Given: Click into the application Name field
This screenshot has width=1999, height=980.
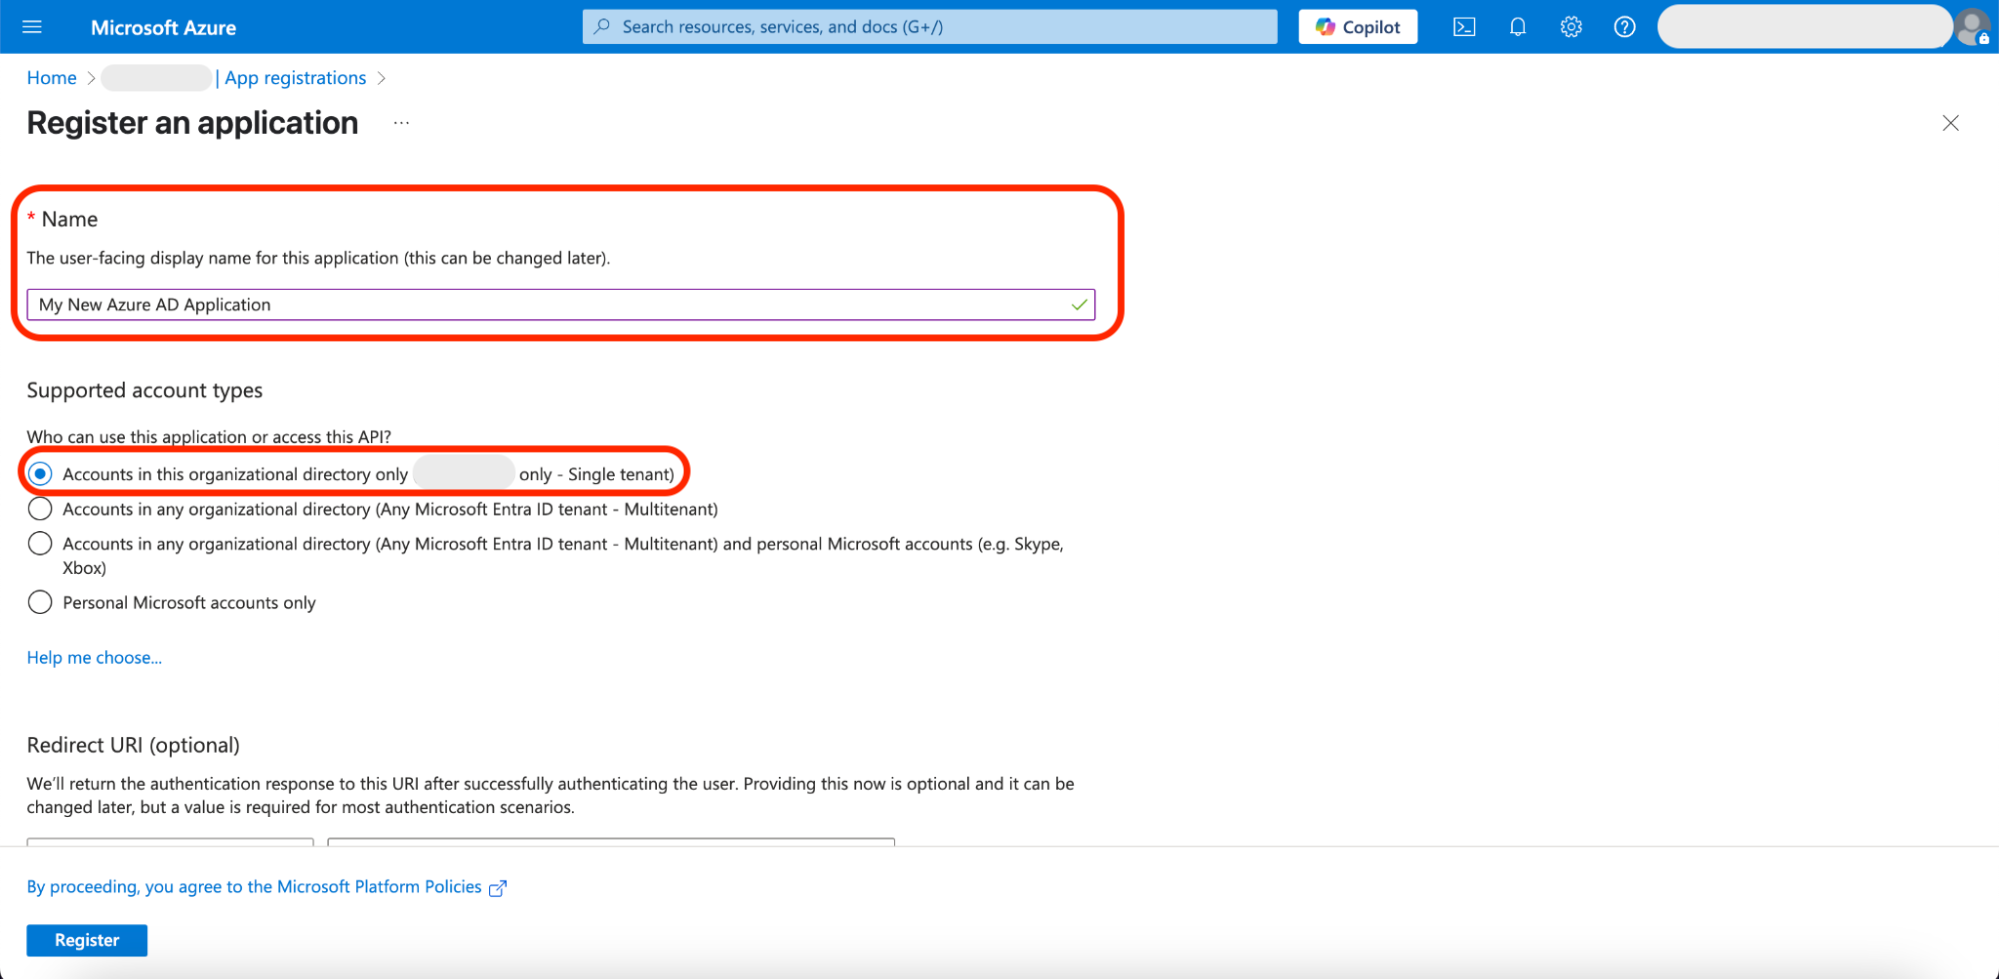Looking at the screenshot, I should tap(561, 305).
